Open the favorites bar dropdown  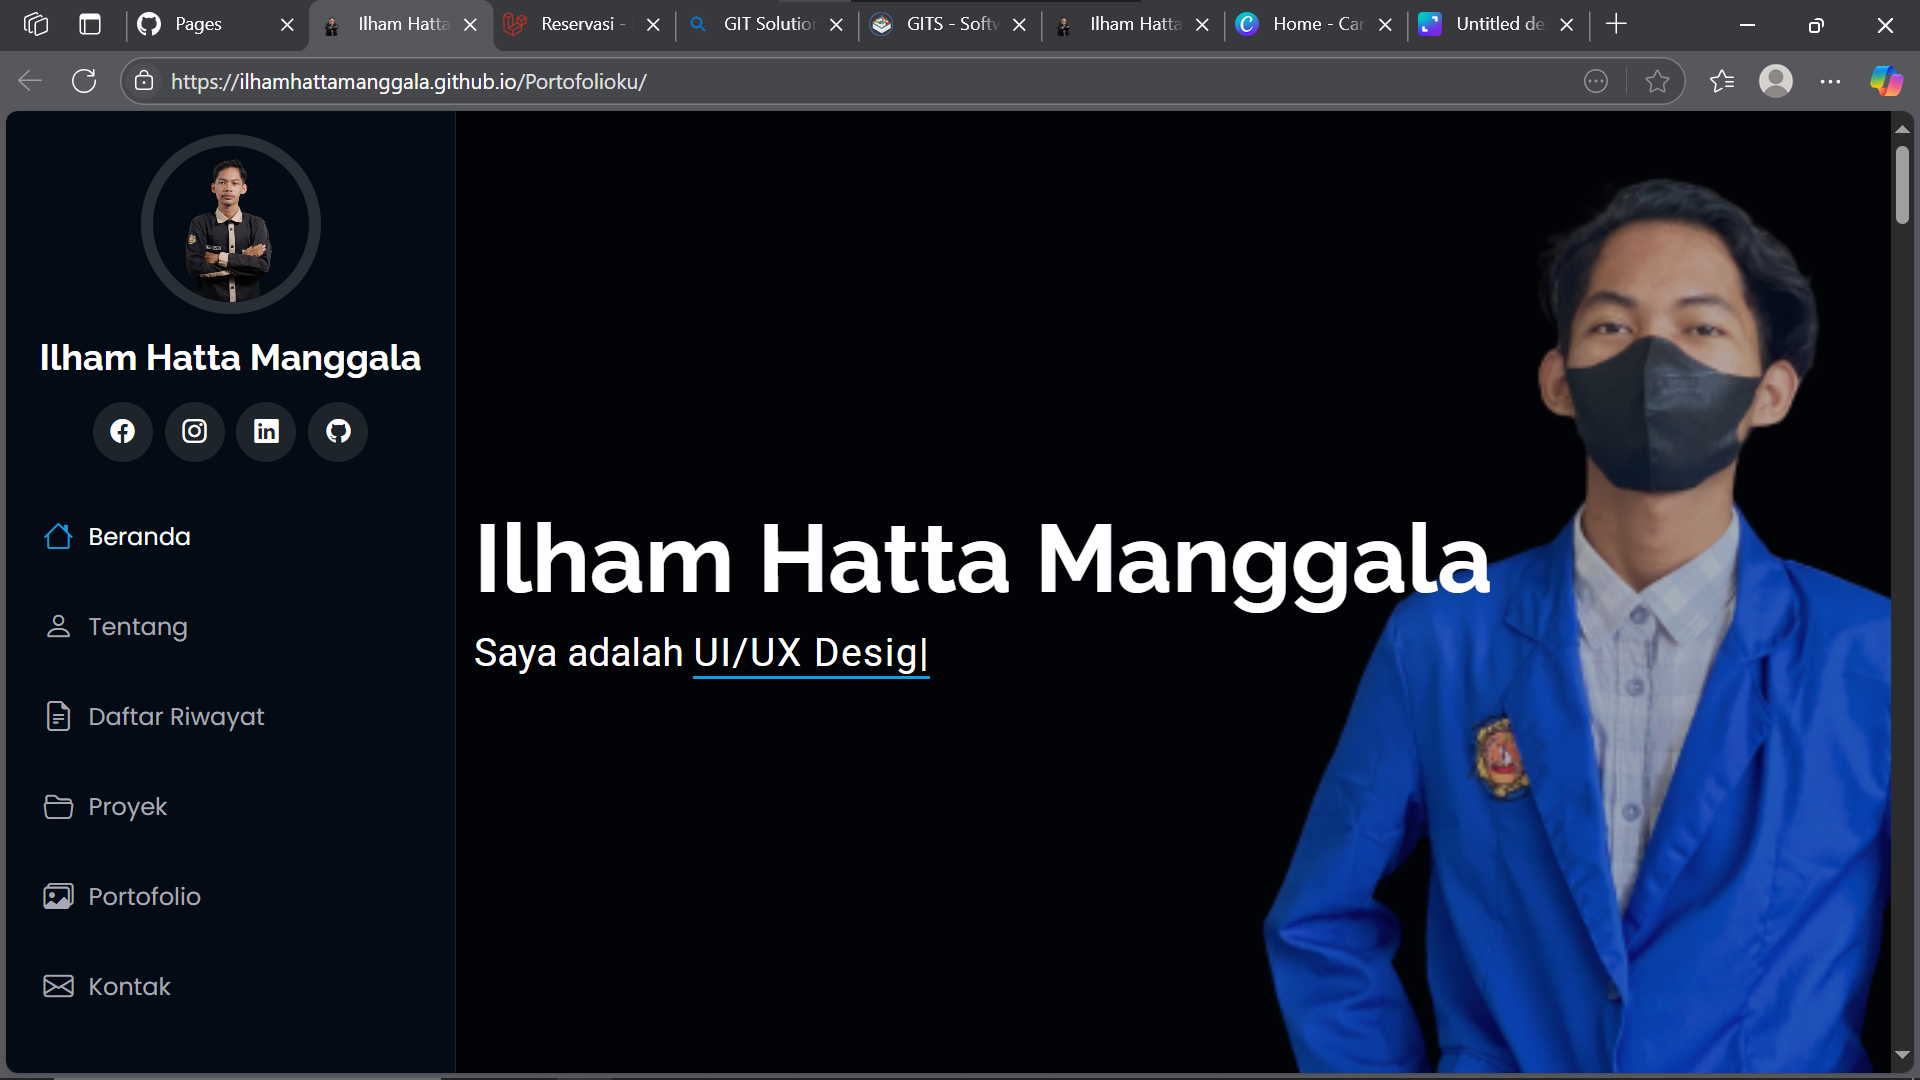pos(1722,81)
